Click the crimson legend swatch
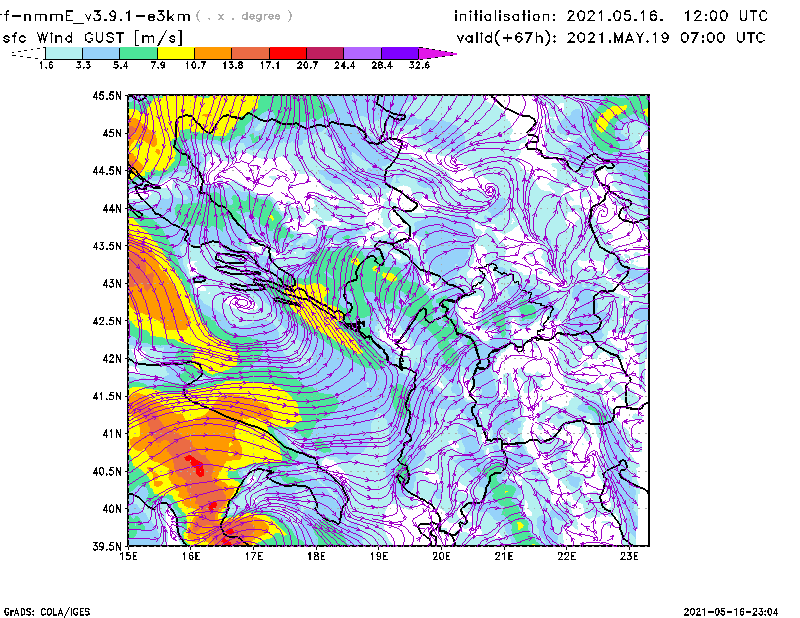This screenshot has width=800, height=618. [x=325, y=53]
